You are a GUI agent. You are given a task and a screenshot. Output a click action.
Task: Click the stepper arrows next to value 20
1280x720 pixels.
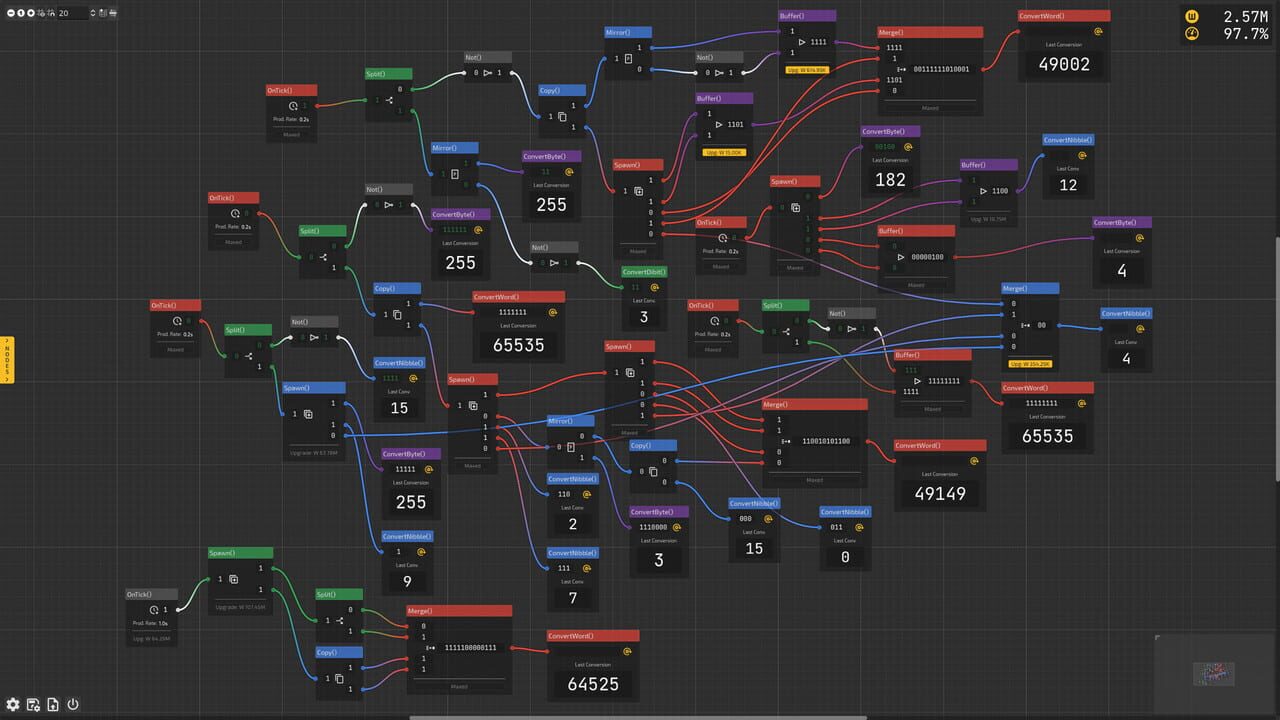(93, 13)
